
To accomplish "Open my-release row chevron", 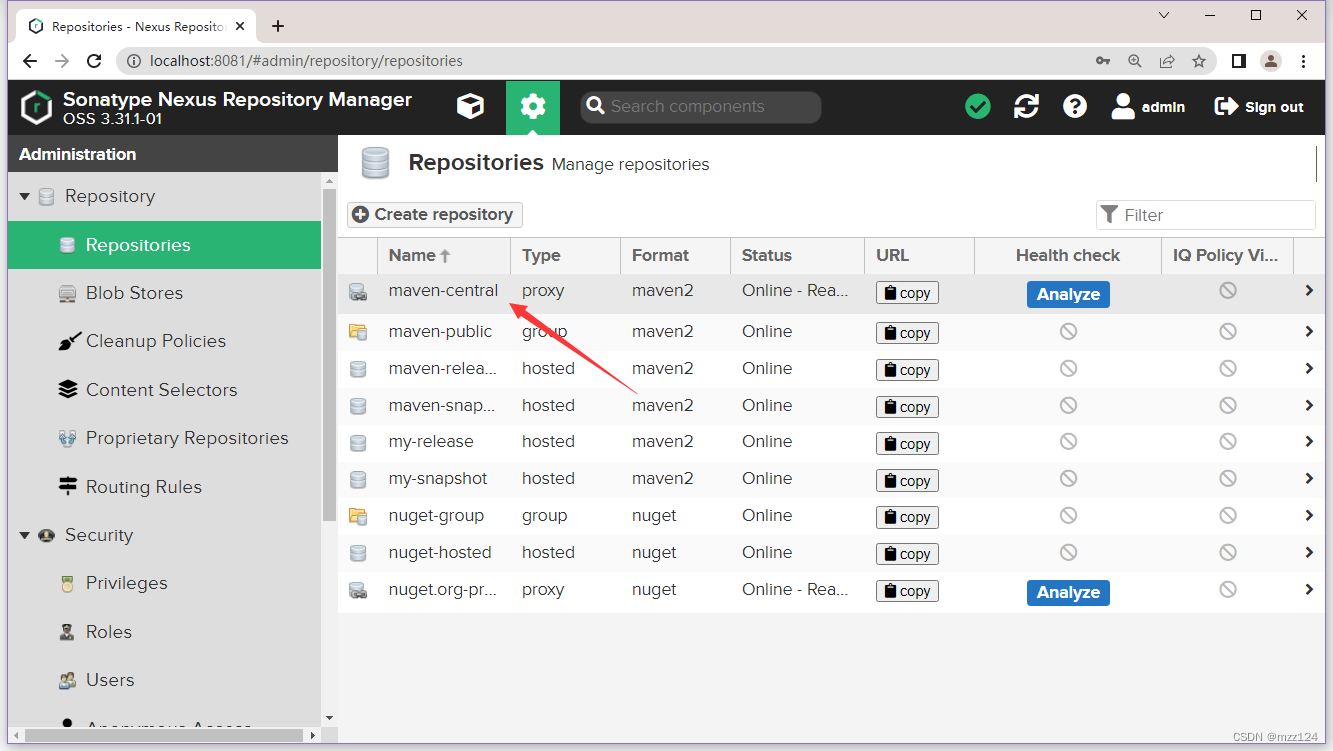I will click(x=1309, y=442).
